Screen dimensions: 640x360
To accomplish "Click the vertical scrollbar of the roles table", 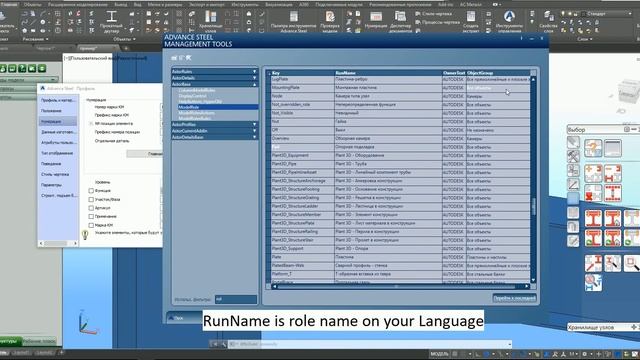I will coord(533,180).
